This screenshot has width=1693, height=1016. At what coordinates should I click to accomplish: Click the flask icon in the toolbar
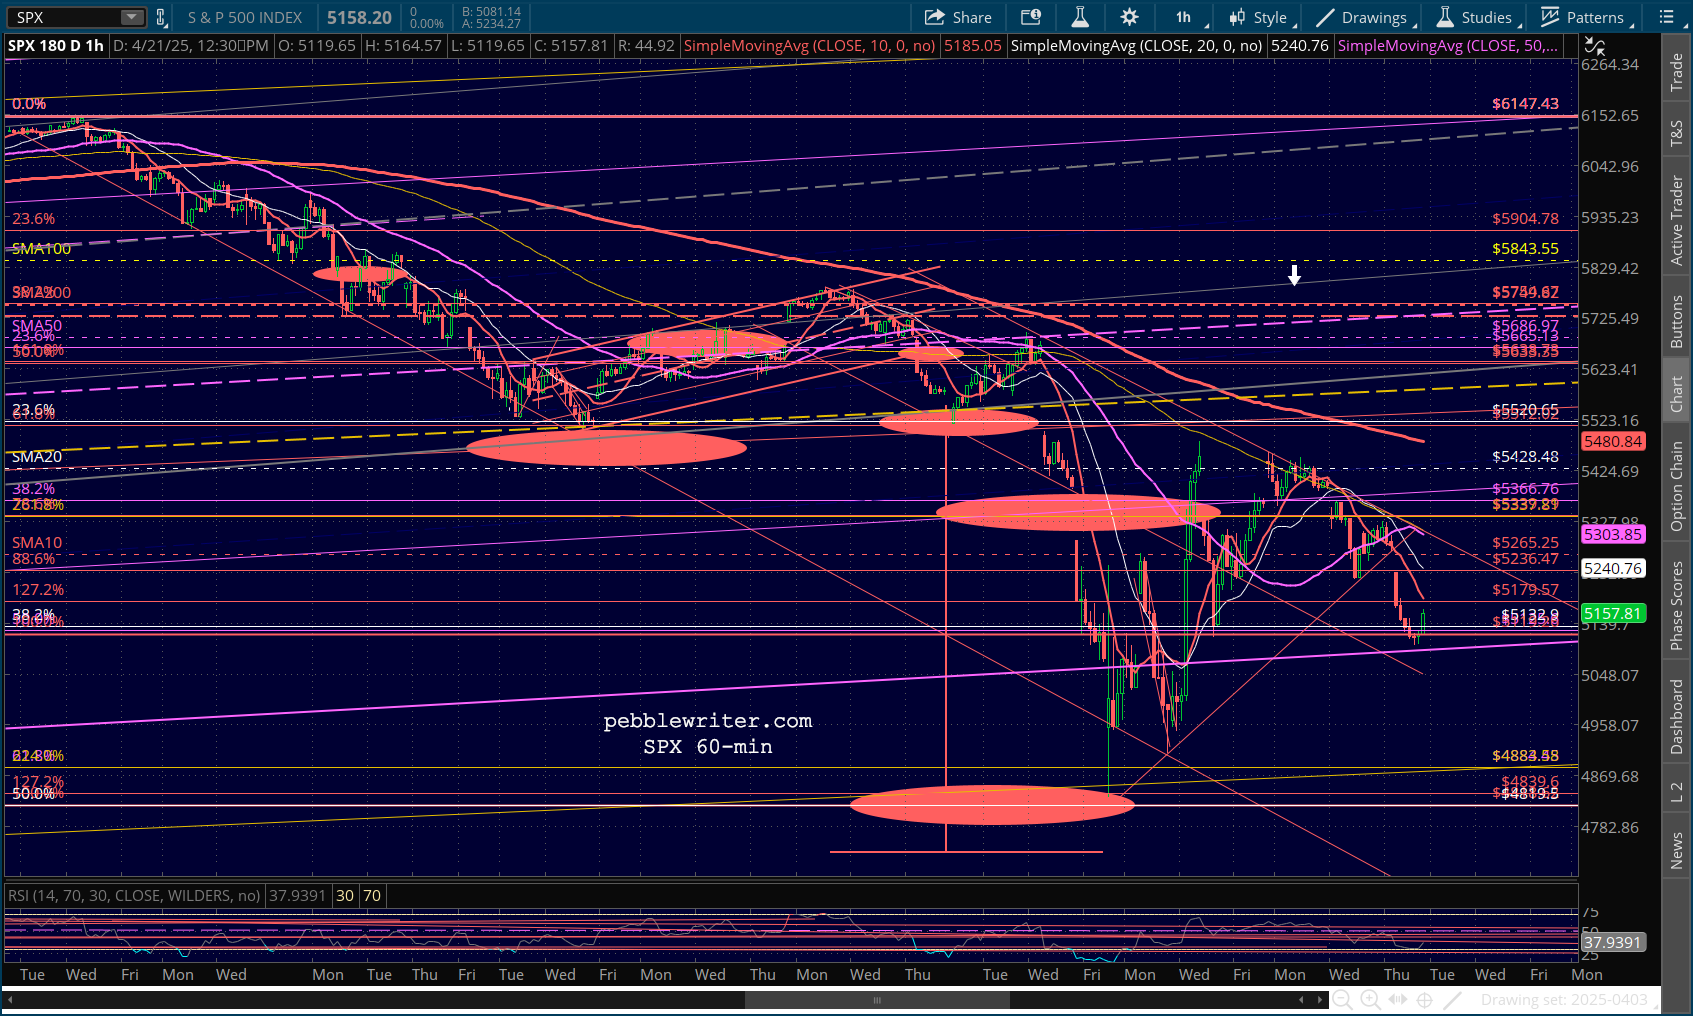pyautogui.click(x=1080, y=17)
